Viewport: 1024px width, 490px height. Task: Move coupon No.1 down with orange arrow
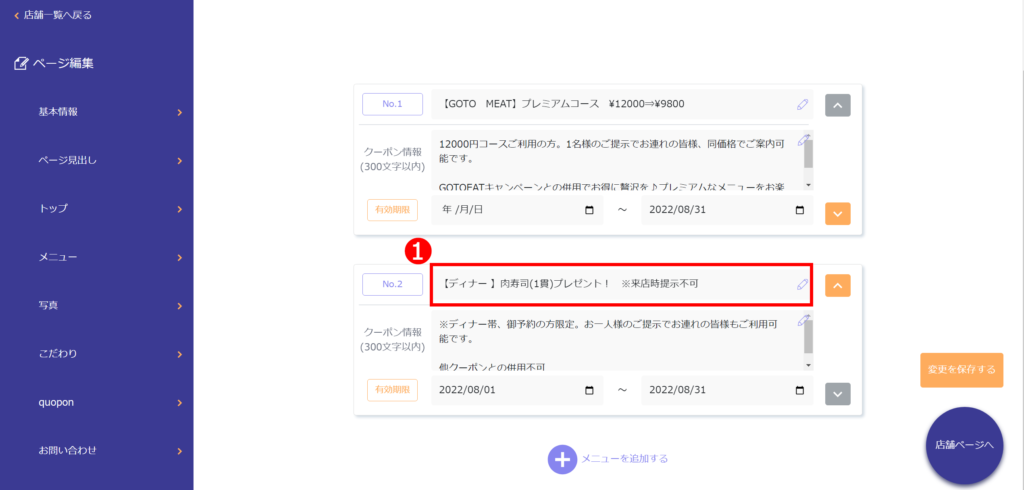pyautogui.click(x=837, y=213)
